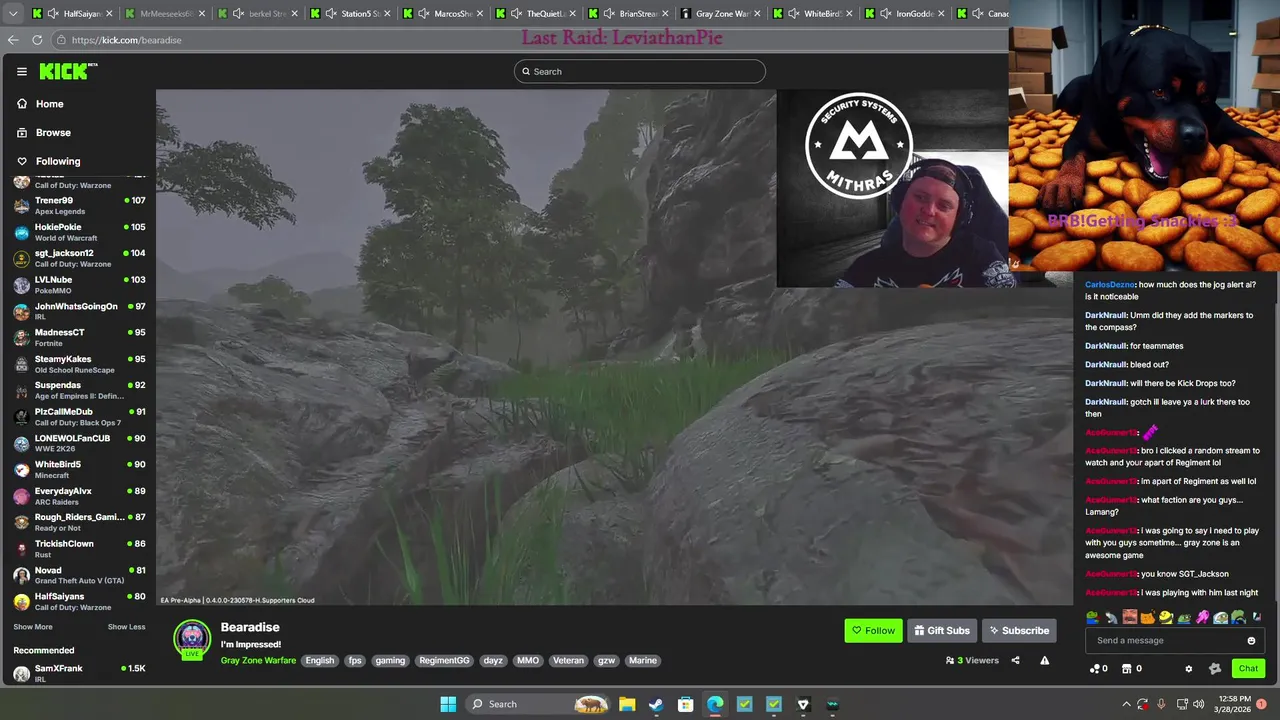Insert the pink emote in the emote row
Image resolution: width=1280 pixels, height=720 pixels.
(x=1203, y=618)
